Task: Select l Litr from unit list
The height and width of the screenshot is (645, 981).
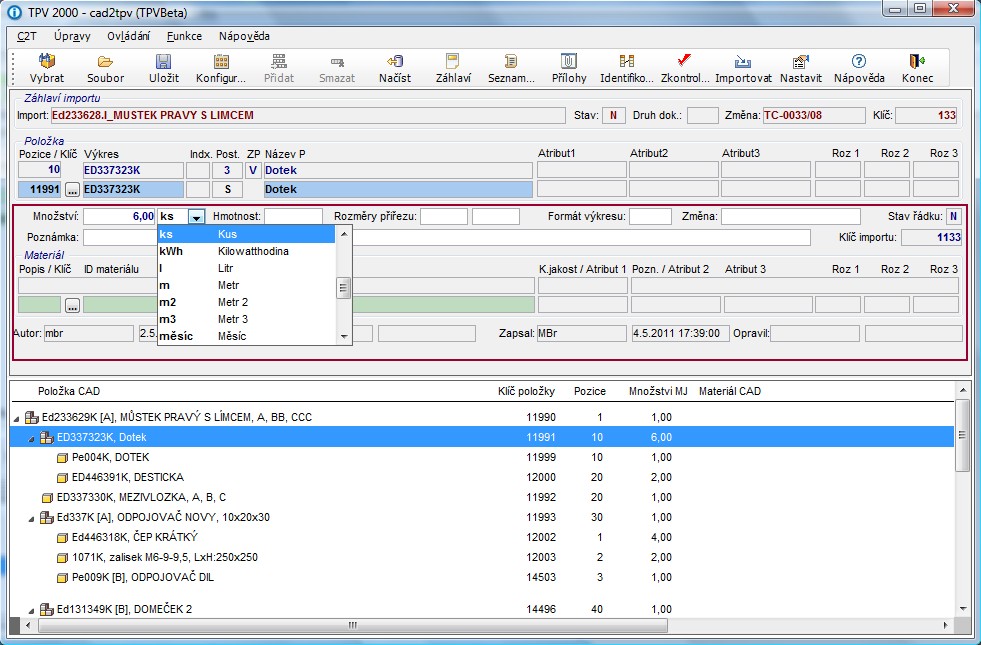Action: click(x=247, y=268)
